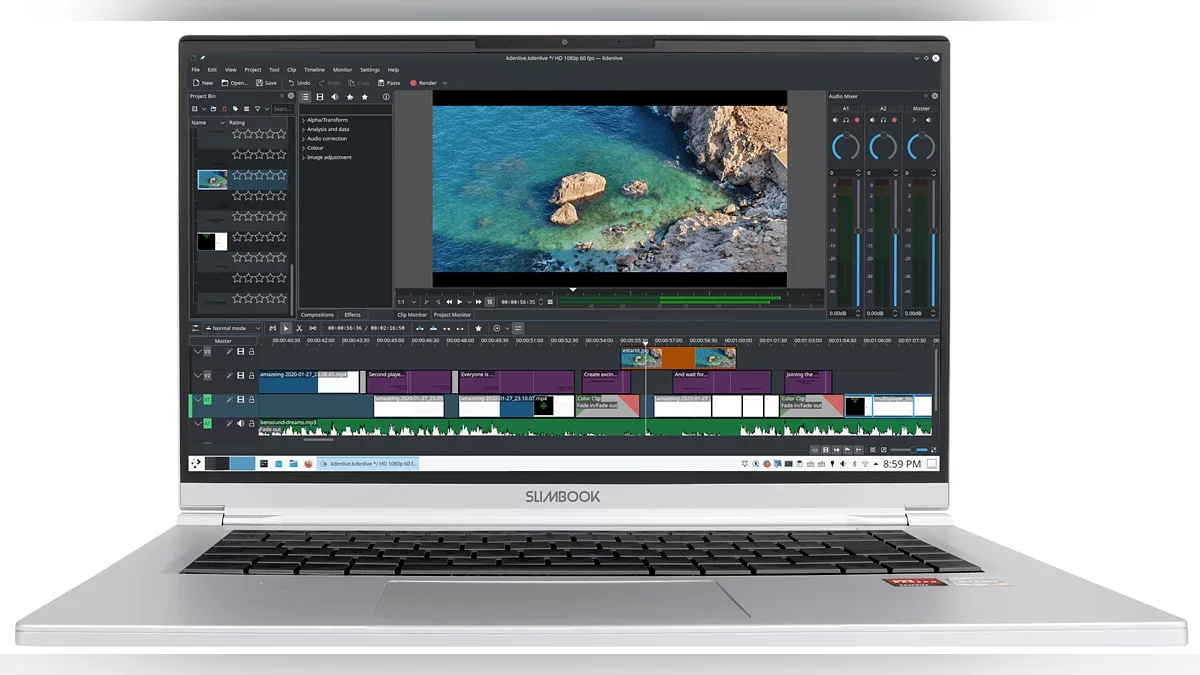1200x675 pixels.
Task: Click the filter funnel icon in Project Bin
Action: point(257,109)
